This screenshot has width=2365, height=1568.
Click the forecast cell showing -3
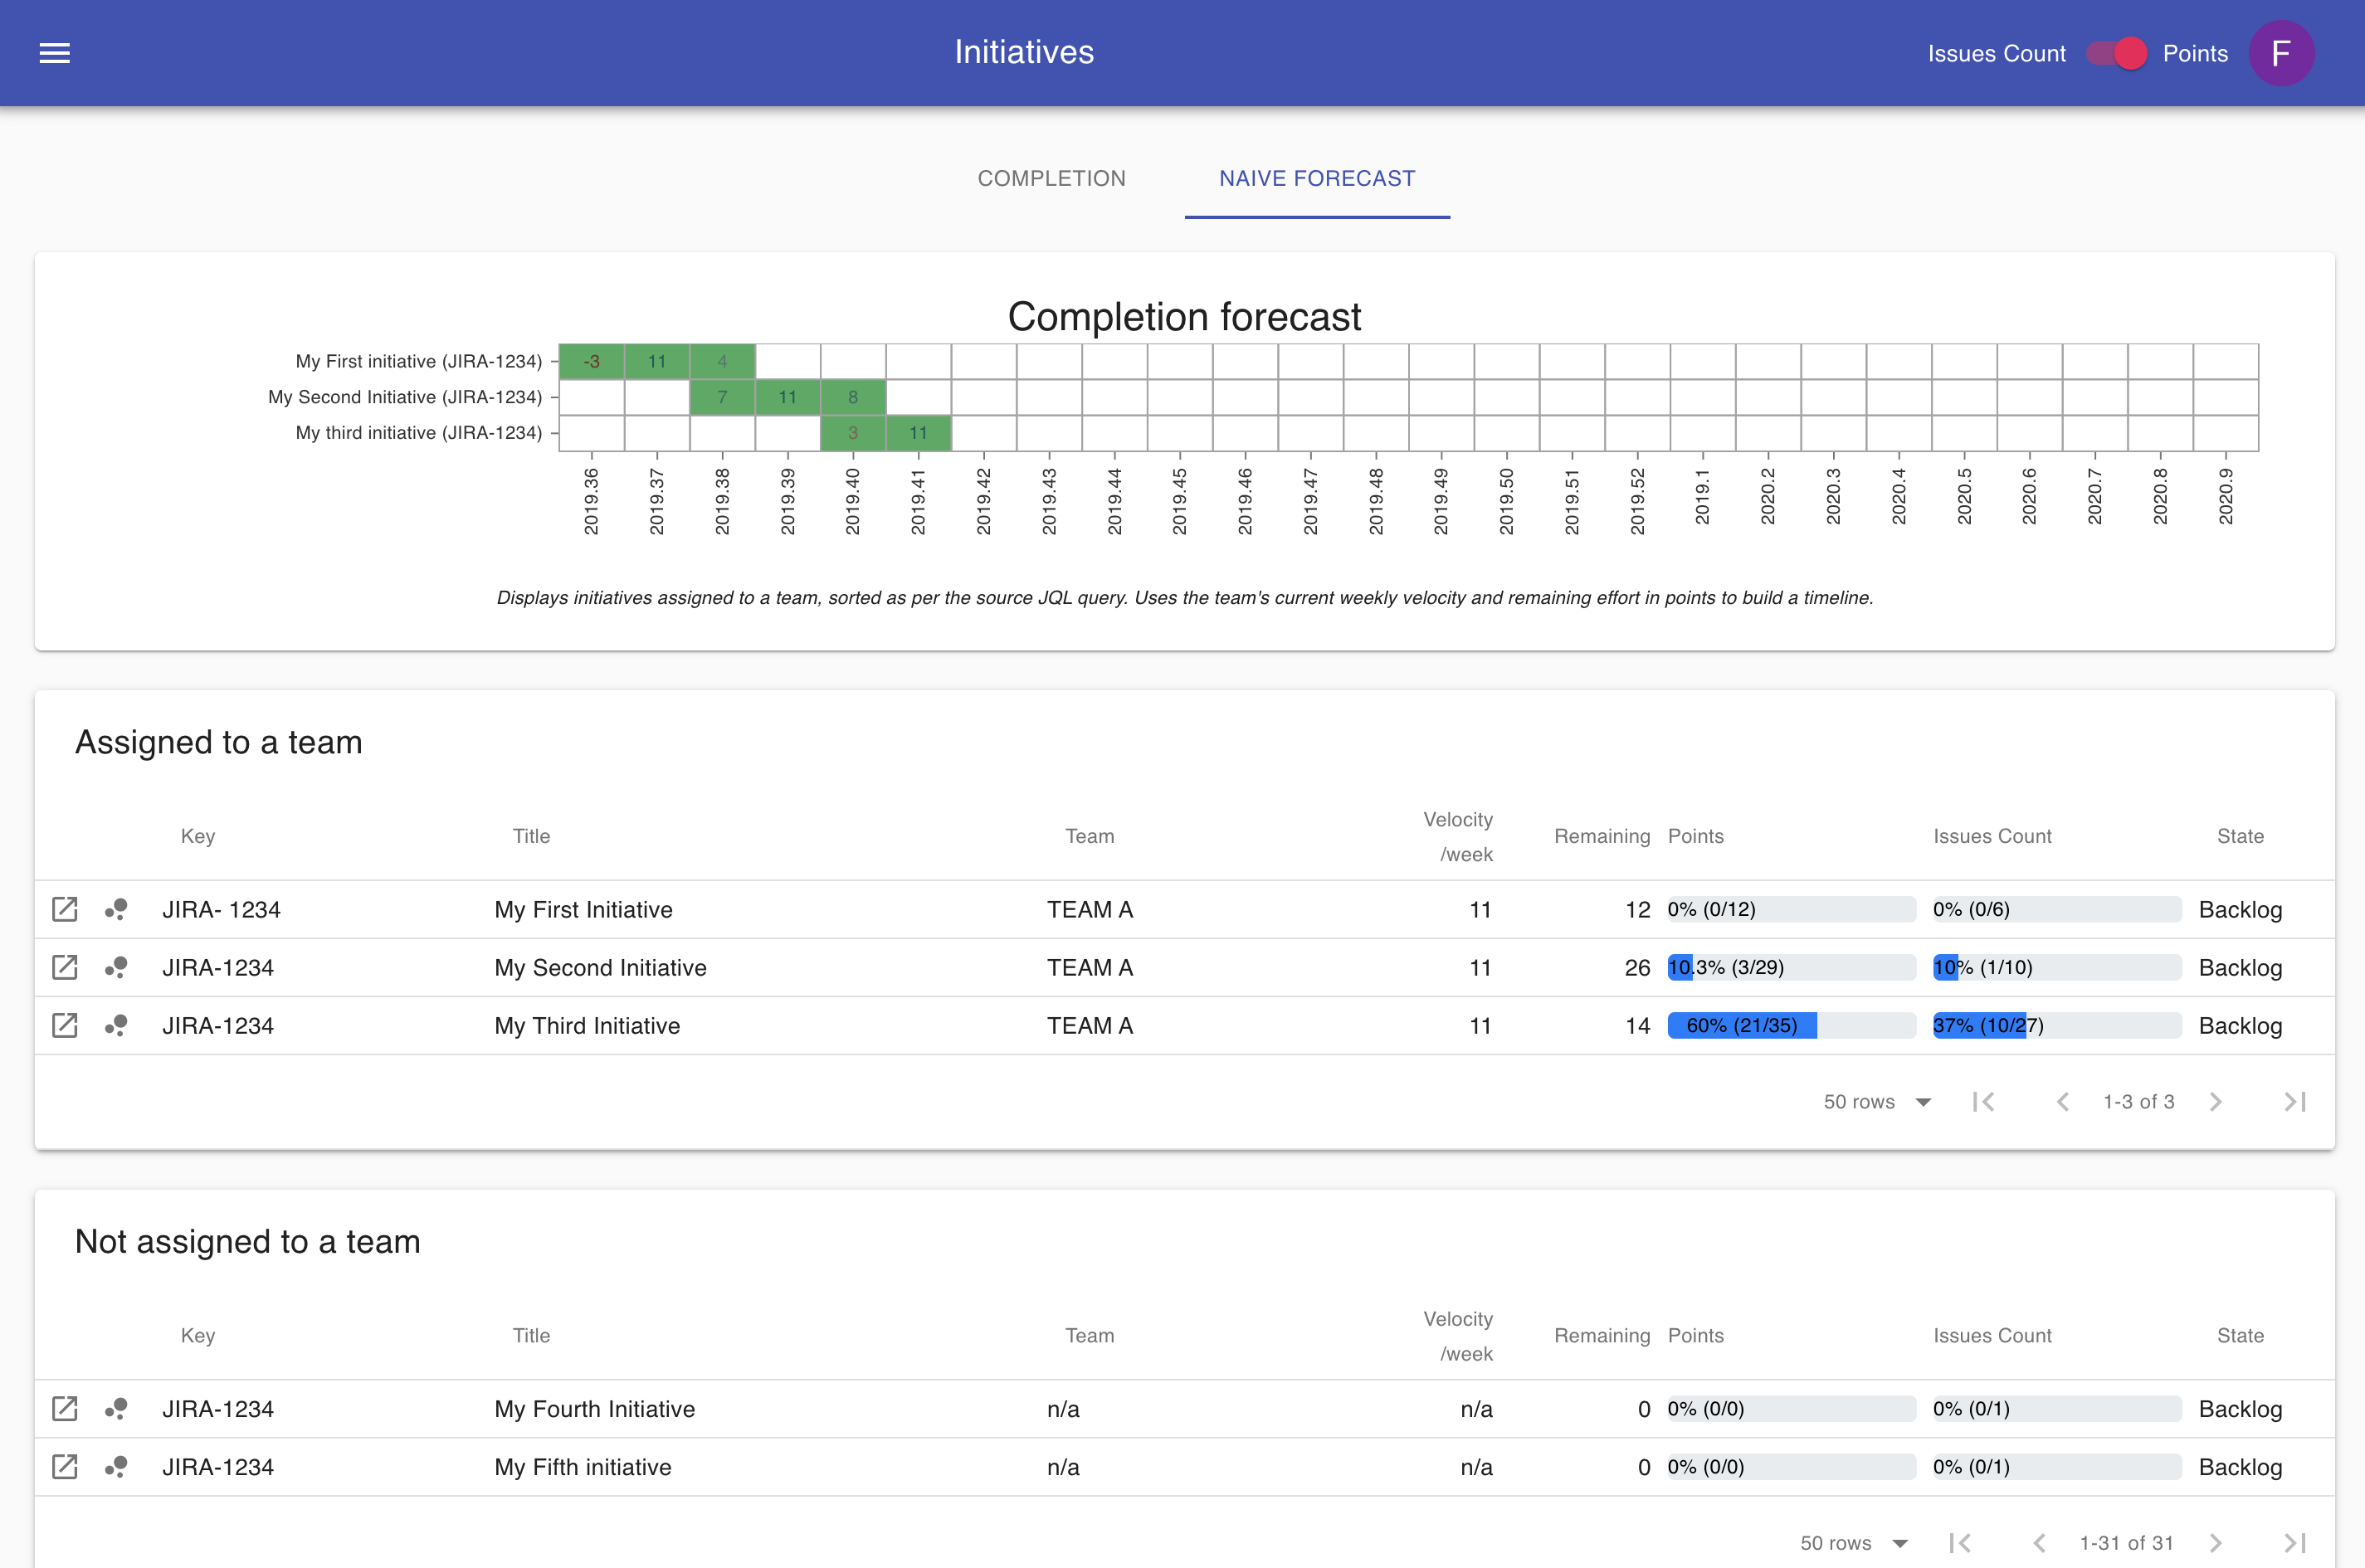click(591, 361)
